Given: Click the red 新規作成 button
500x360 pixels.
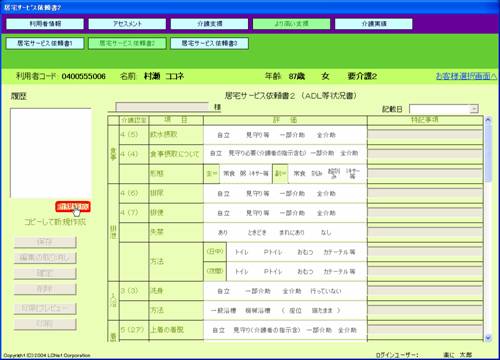Looking at the screenshot, I should [73, 207].
